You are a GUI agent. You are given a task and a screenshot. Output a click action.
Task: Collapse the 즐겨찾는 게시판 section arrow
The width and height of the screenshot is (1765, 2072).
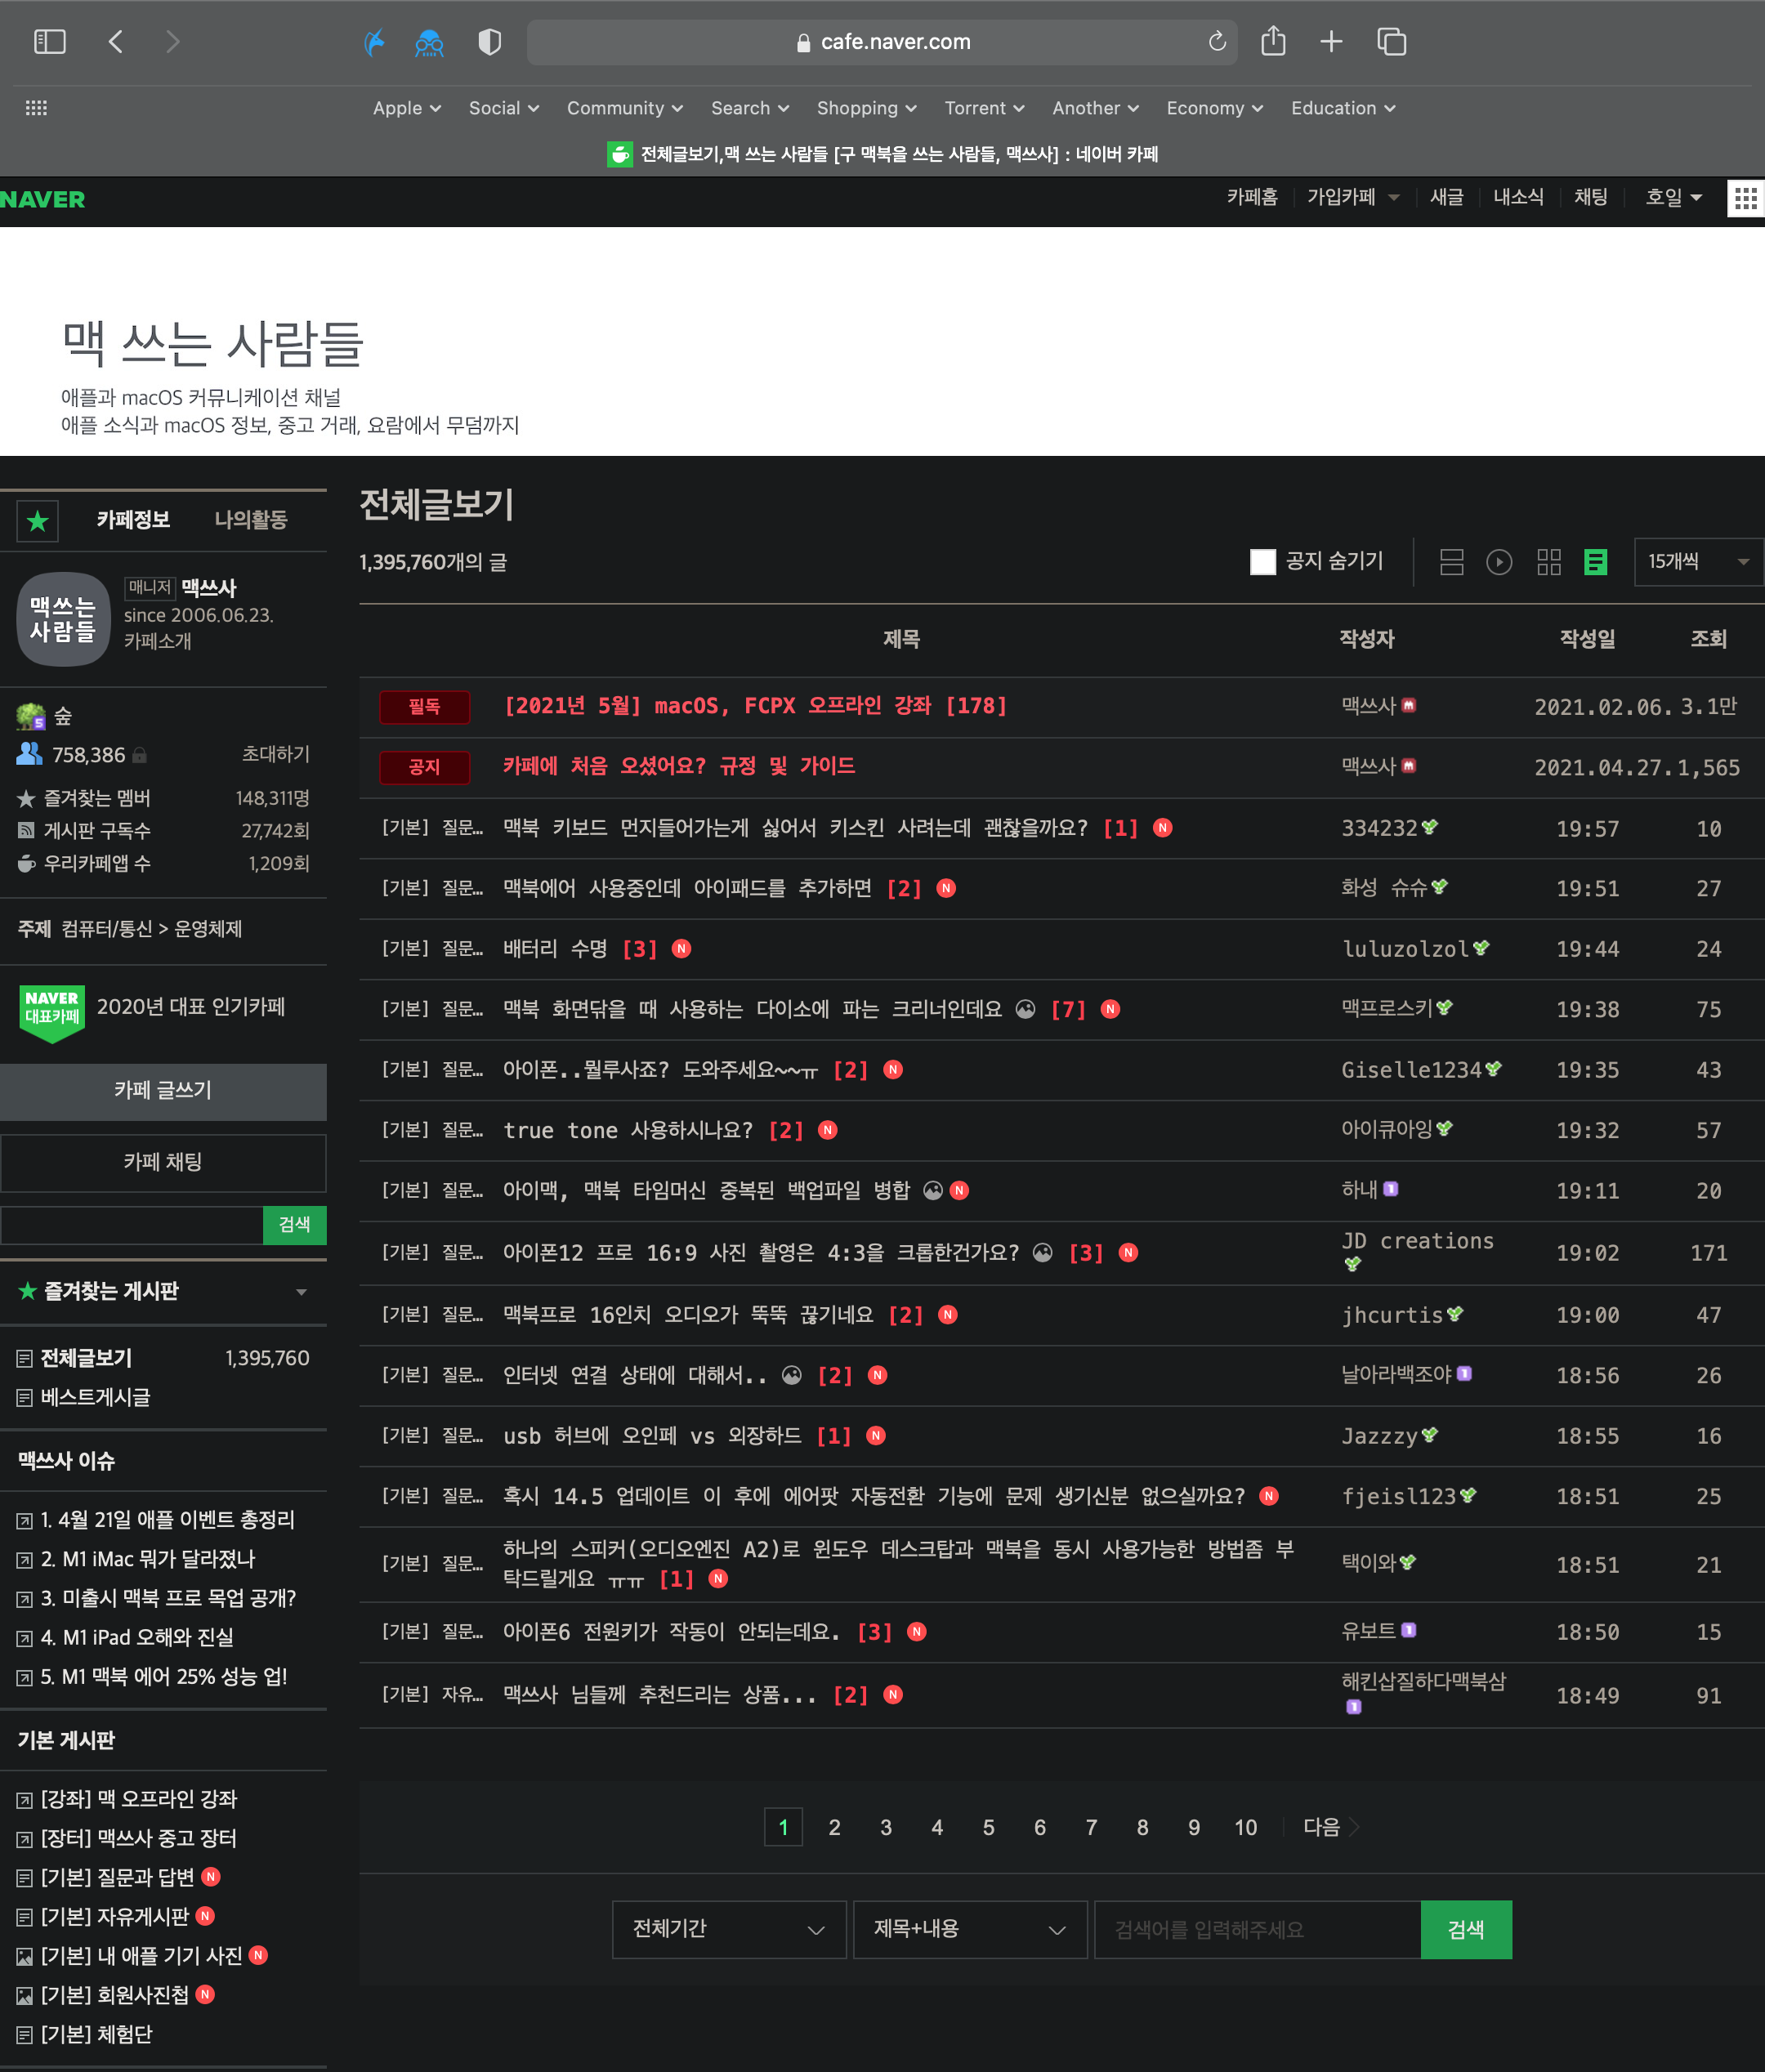pyautogui.click(x=301, y=1292)
